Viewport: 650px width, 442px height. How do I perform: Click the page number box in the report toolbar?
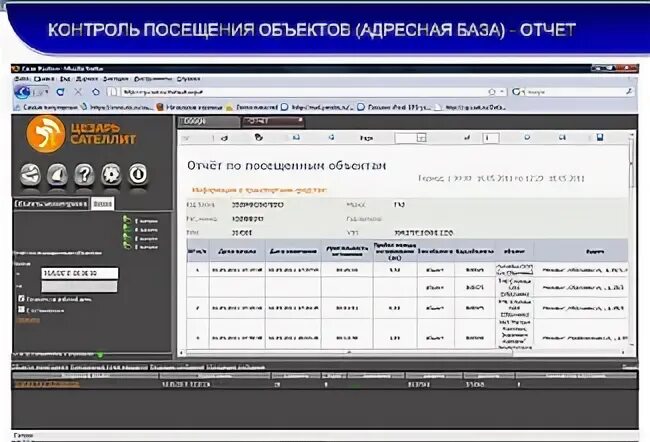[x=491, y=138]
